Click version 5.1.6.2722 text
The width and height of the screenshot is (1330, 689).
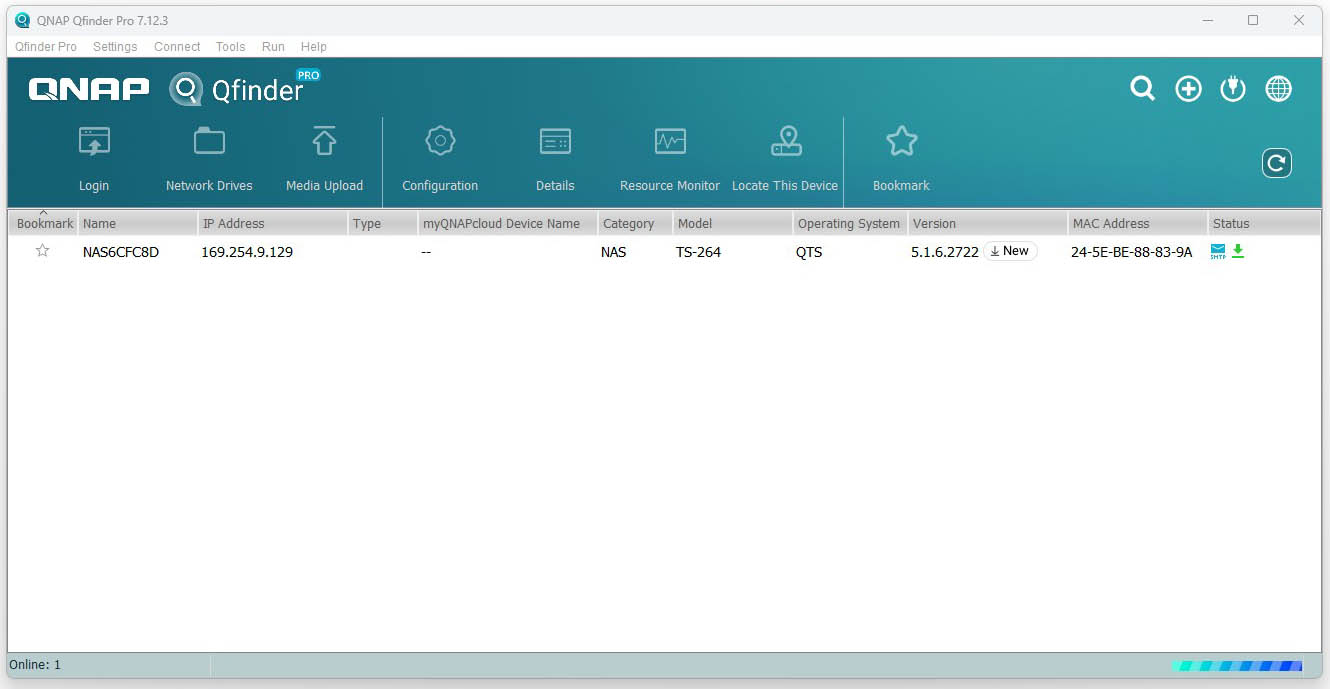[945, 252]
